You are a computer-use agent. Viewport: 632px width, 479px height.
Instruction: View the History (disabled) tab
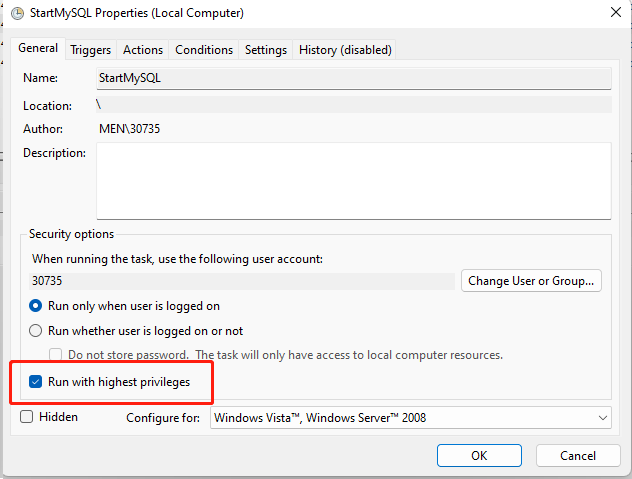point(345,50)
